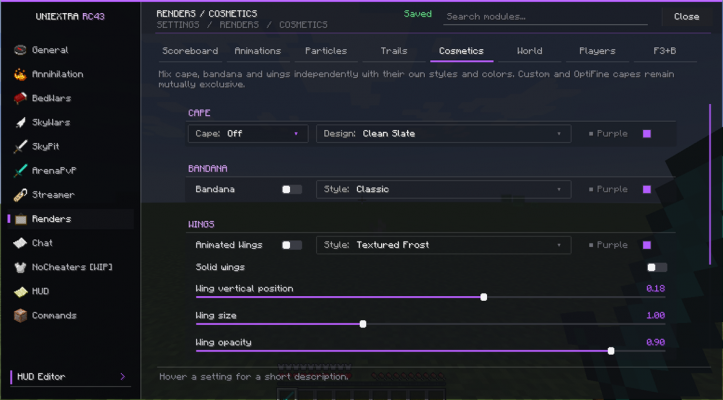Click the BedWars bed icon
This screenshot has width=723, height=400.
pyautogui.click(x=20, y=98)
